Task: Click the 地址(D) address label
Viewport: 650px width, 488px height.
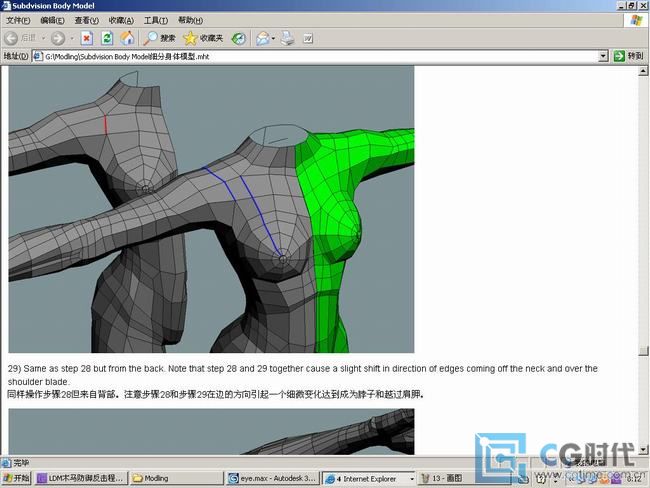Action: click(x=16, y=56)
